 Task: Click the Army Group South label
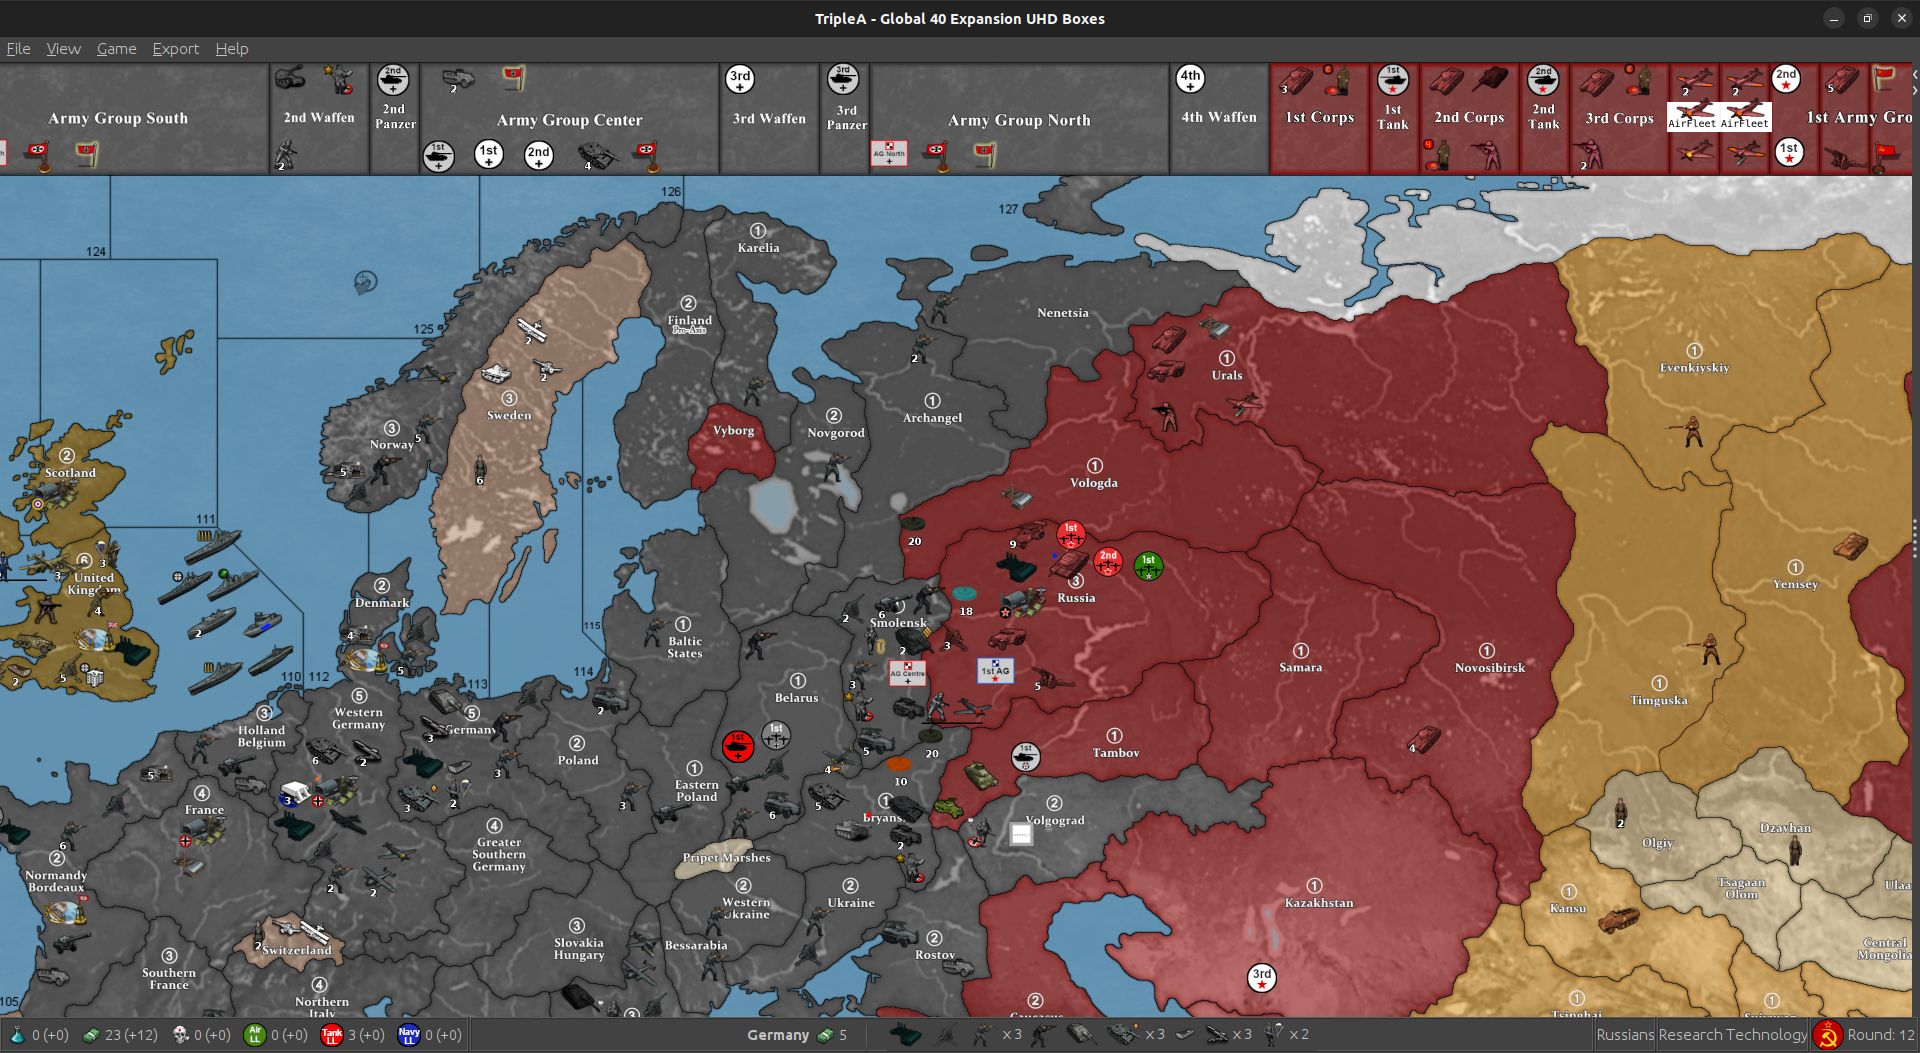click(118, 118)
